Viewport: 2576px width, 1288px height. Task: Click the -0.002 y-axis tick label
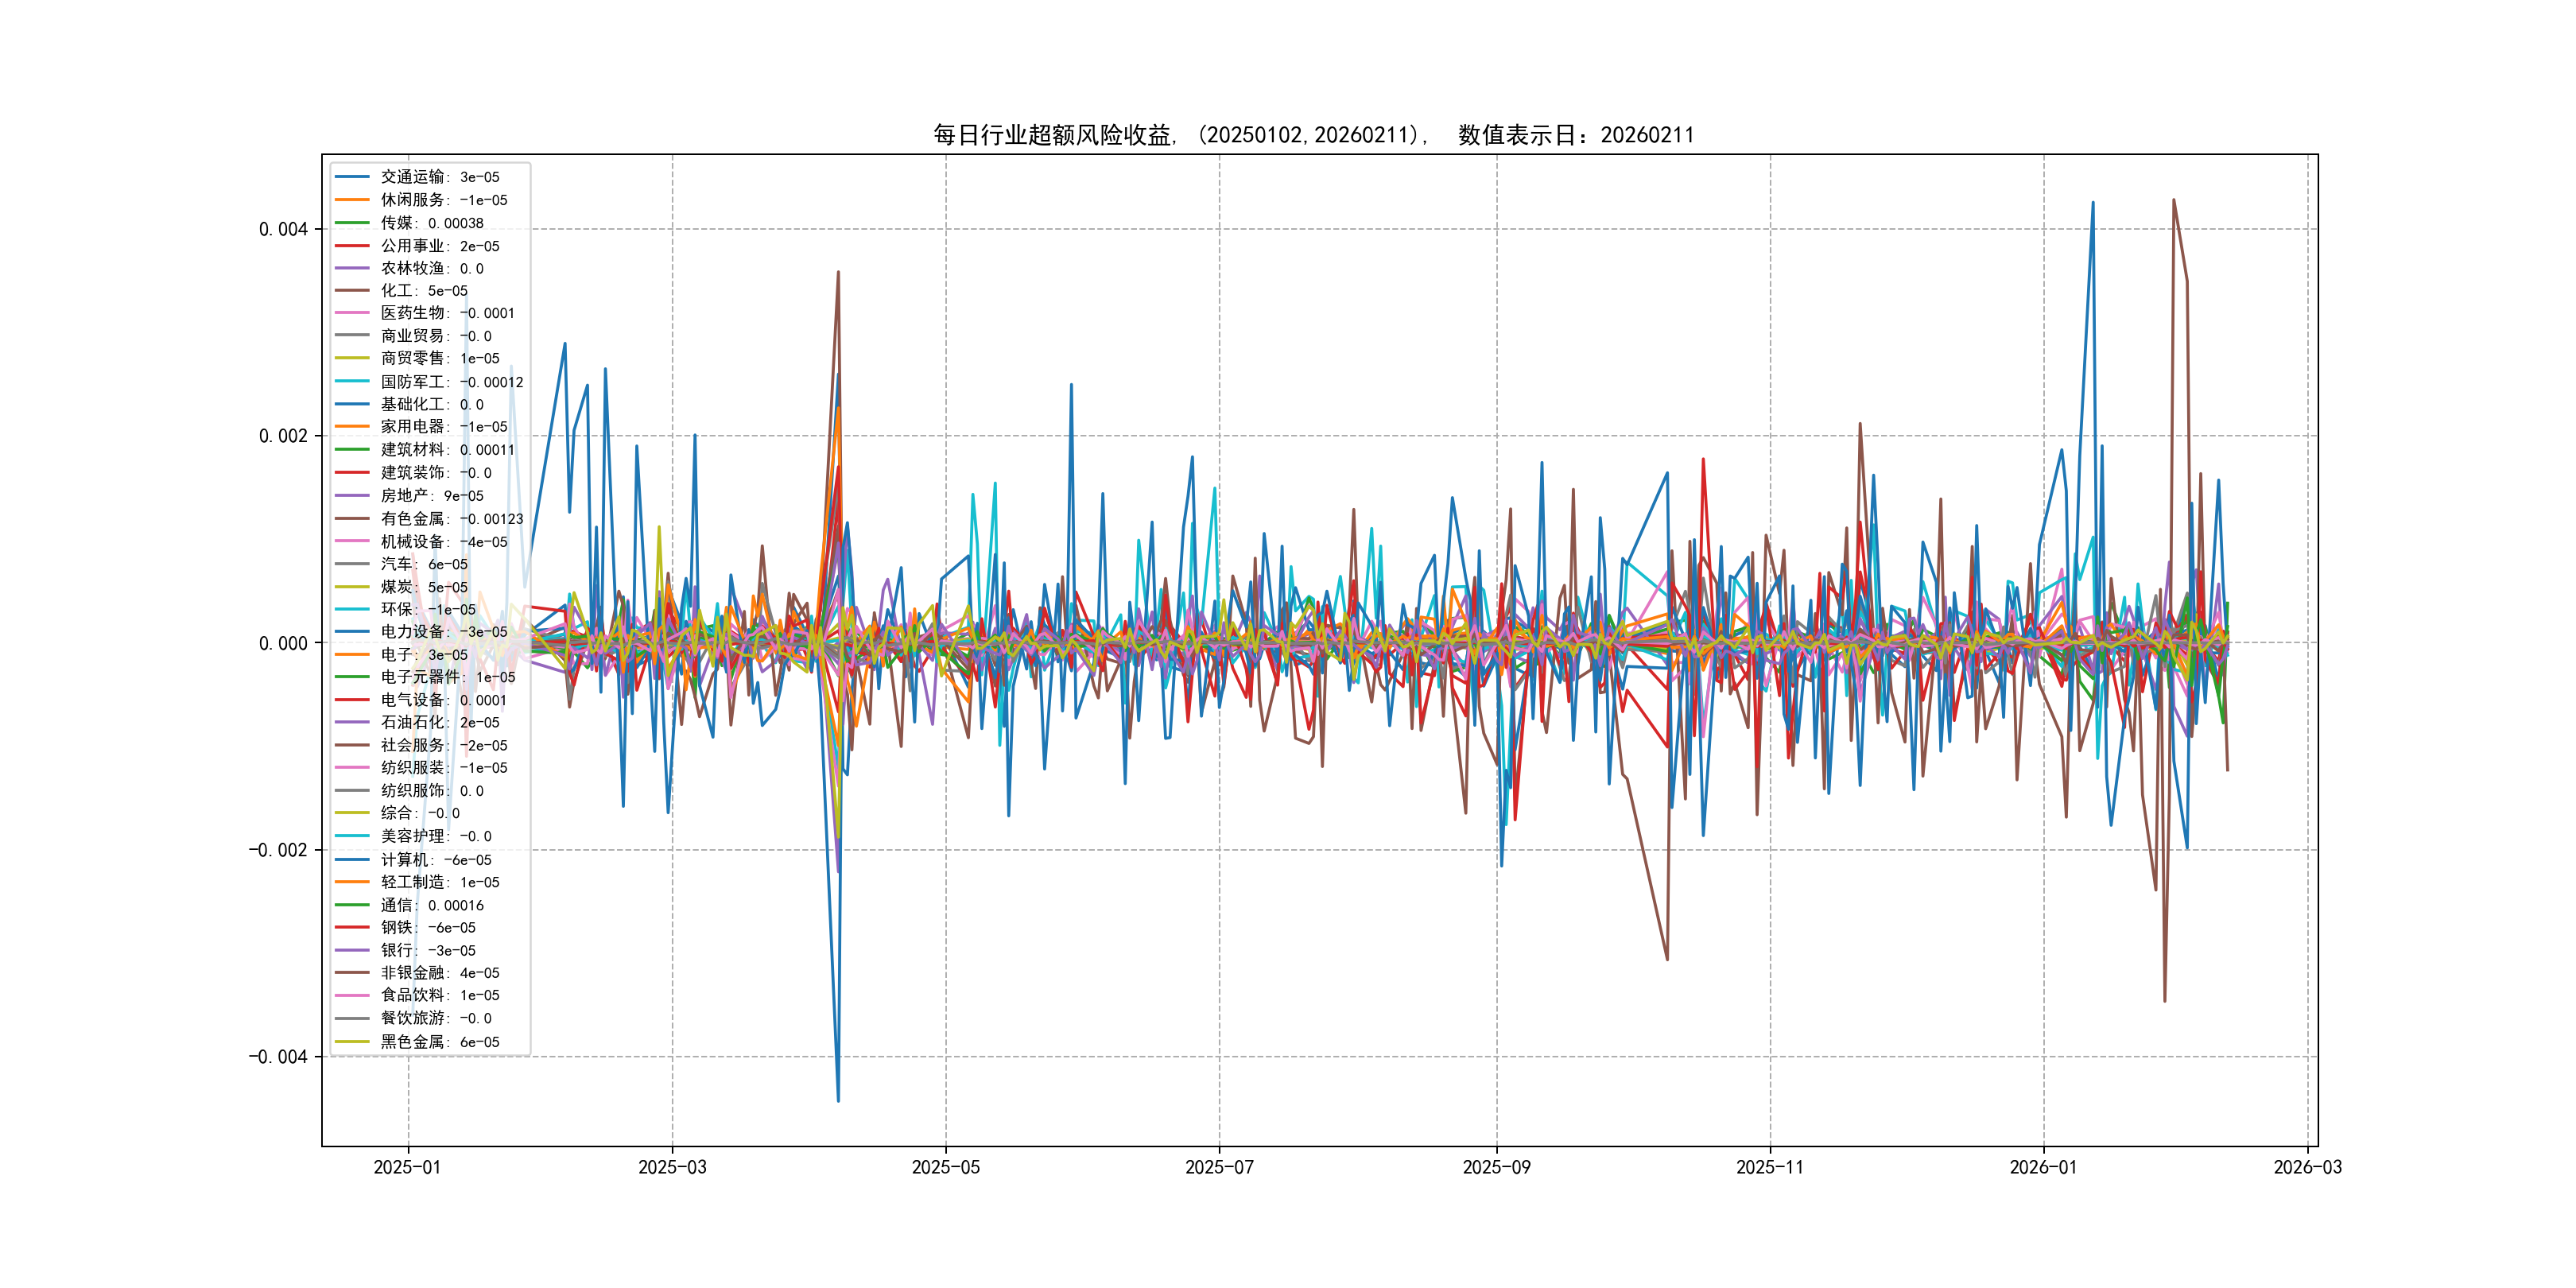(278, 850)
